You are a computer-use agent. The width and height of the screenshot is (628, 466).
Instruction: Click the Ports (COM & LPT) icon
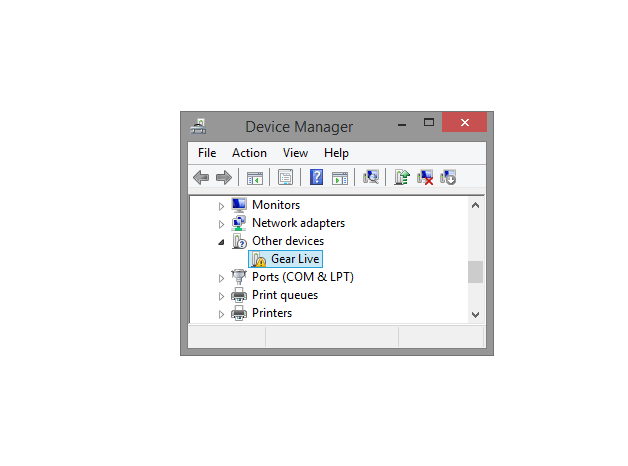239,277
